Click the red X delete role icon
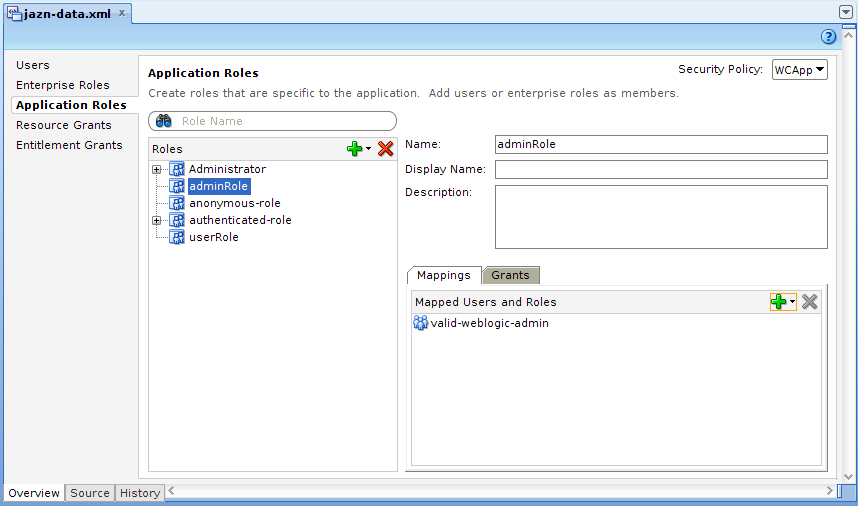Image resolution: width=858 pixels, height=506 pixels. (385, 149)
